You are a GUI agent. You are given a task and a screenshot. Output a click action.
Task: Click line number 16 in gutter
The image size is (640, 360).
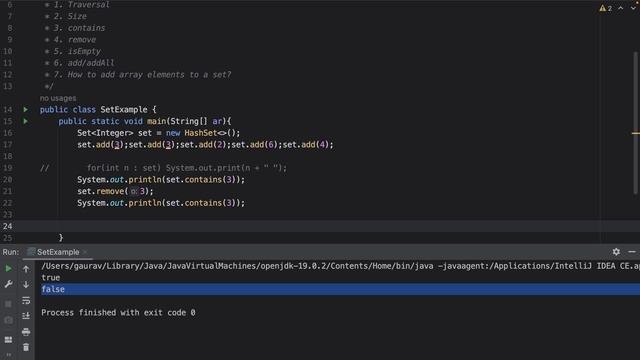8,133
